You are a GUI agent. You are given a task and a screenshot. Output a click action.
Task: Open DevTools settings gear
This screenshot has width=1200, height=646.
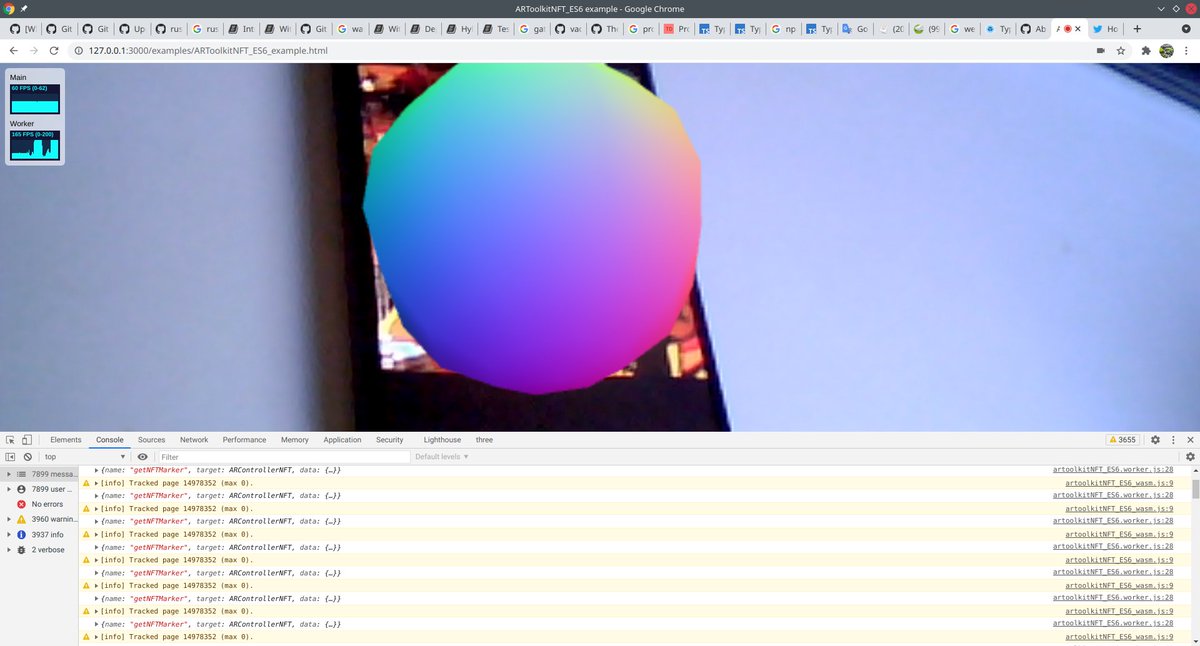pos(1156,439)
